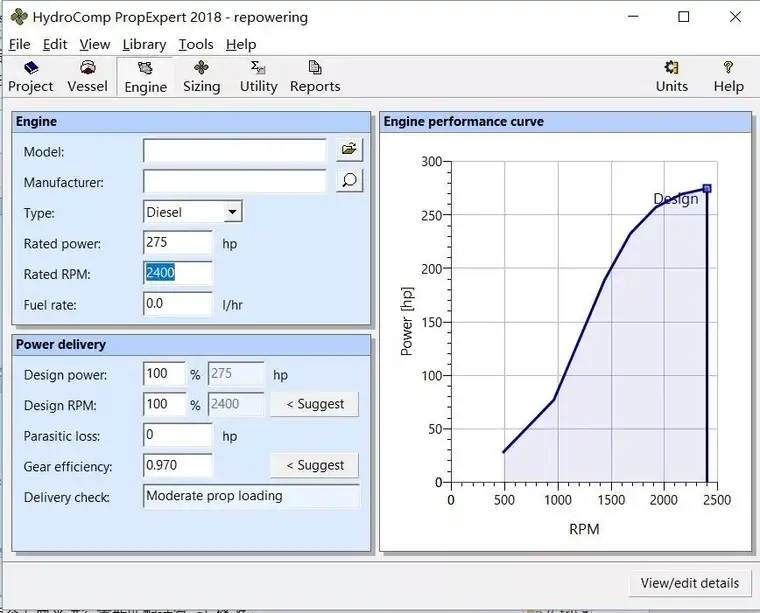Click the Manufacturer input field

(x=235, y=181)
